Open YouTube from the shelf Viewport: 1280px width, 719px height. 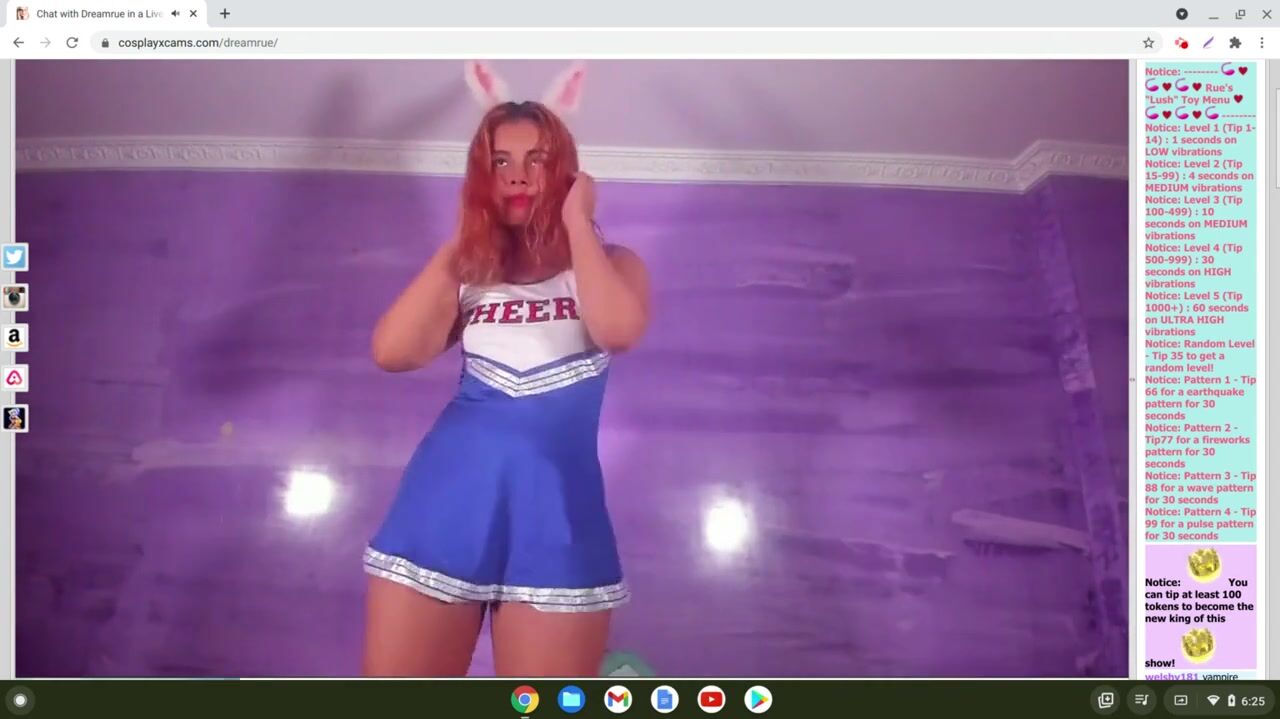[711, 700]
